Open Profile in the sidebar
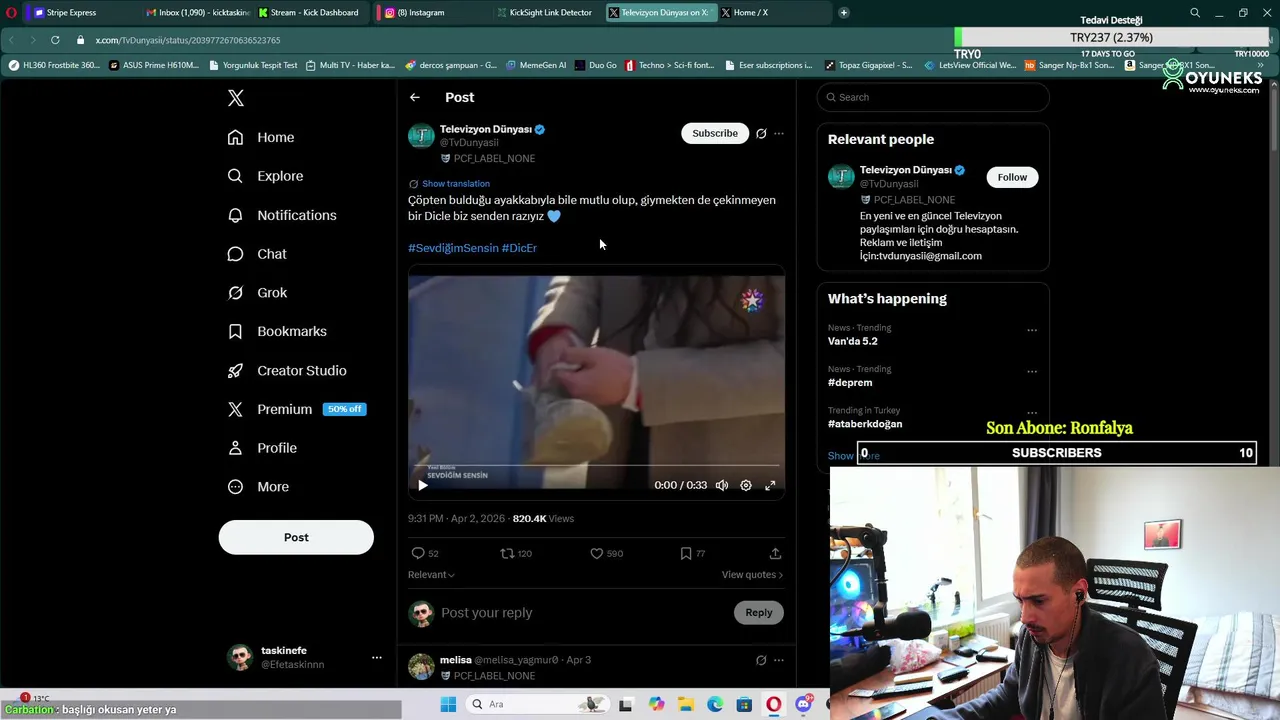Image resolution: width=1280 pixels, height=720 pixels. (x=262, y=448)
